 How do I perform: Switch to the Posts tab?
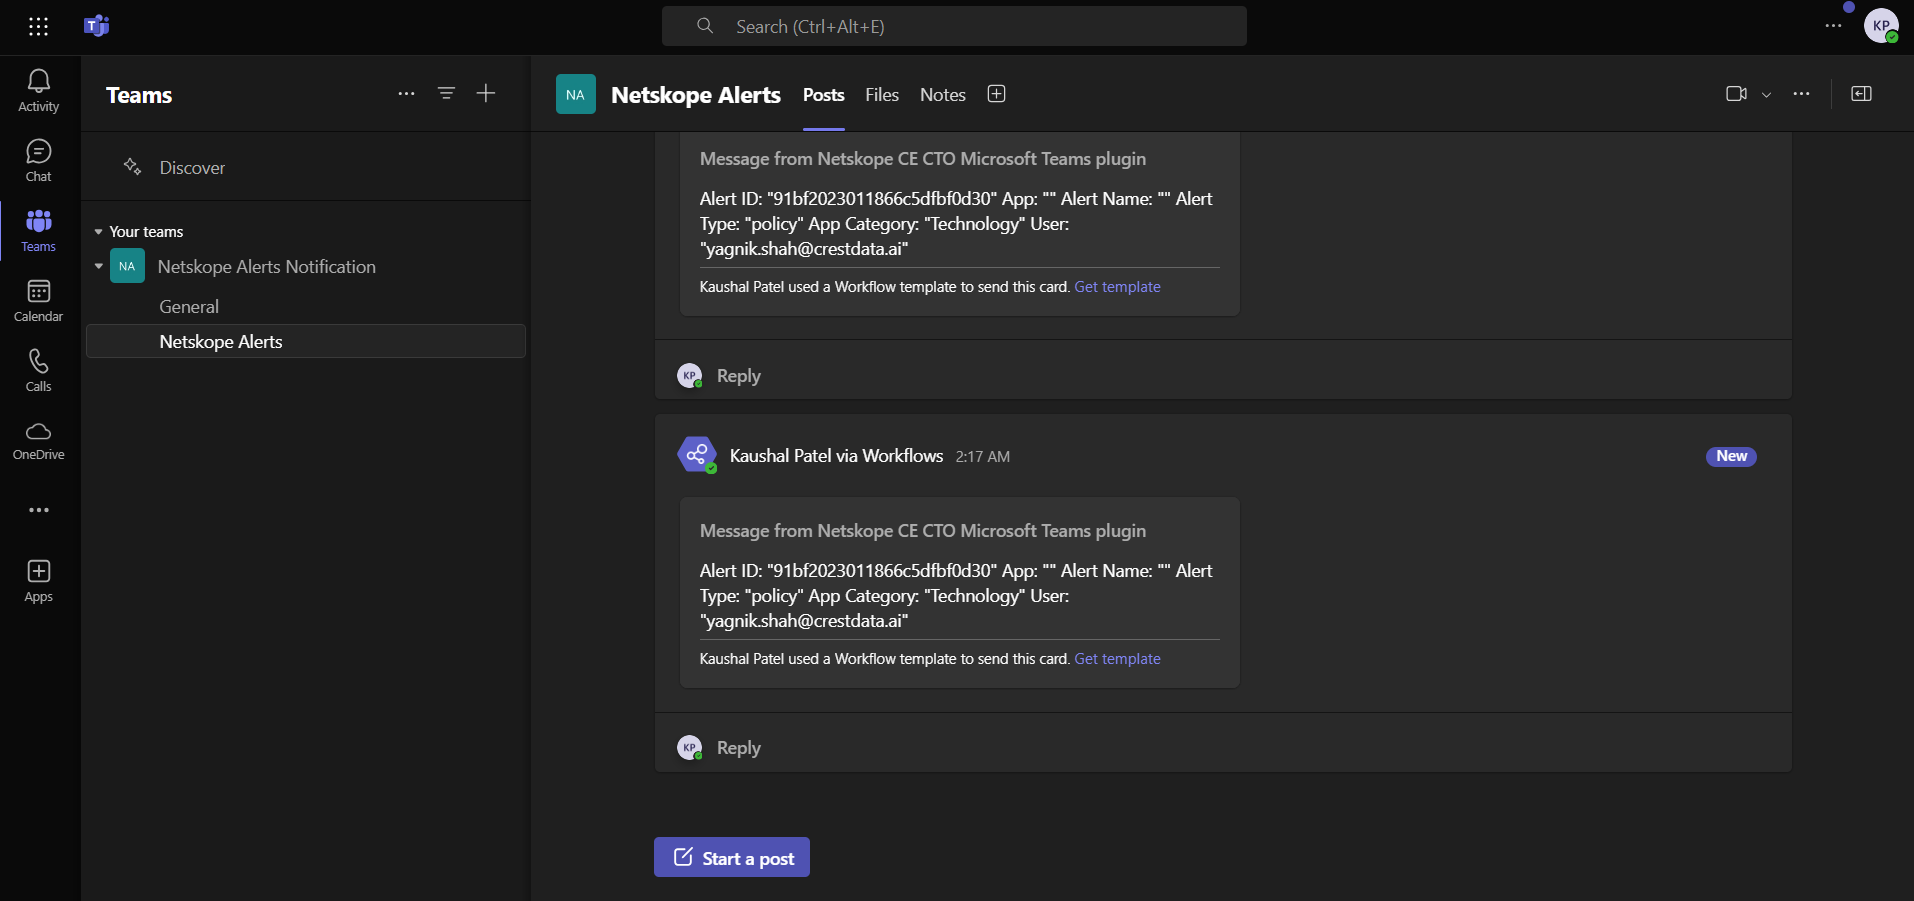(x=824, y=95)
